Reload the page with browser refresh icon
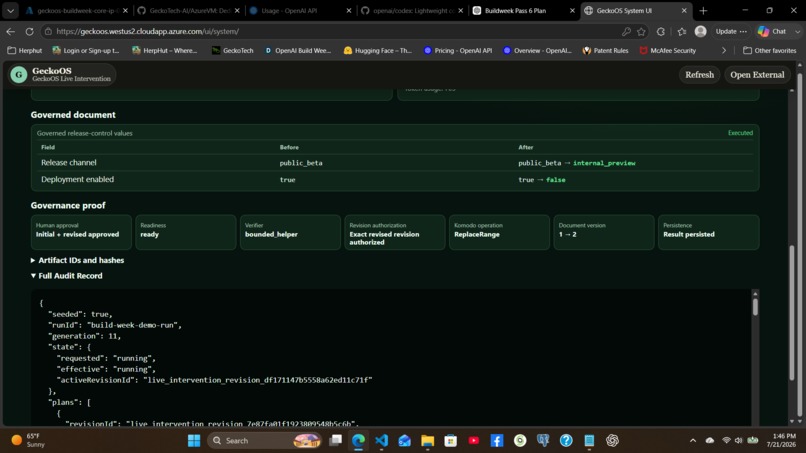The width and height of the screenshot is (806, 453). tap(29, 31)
